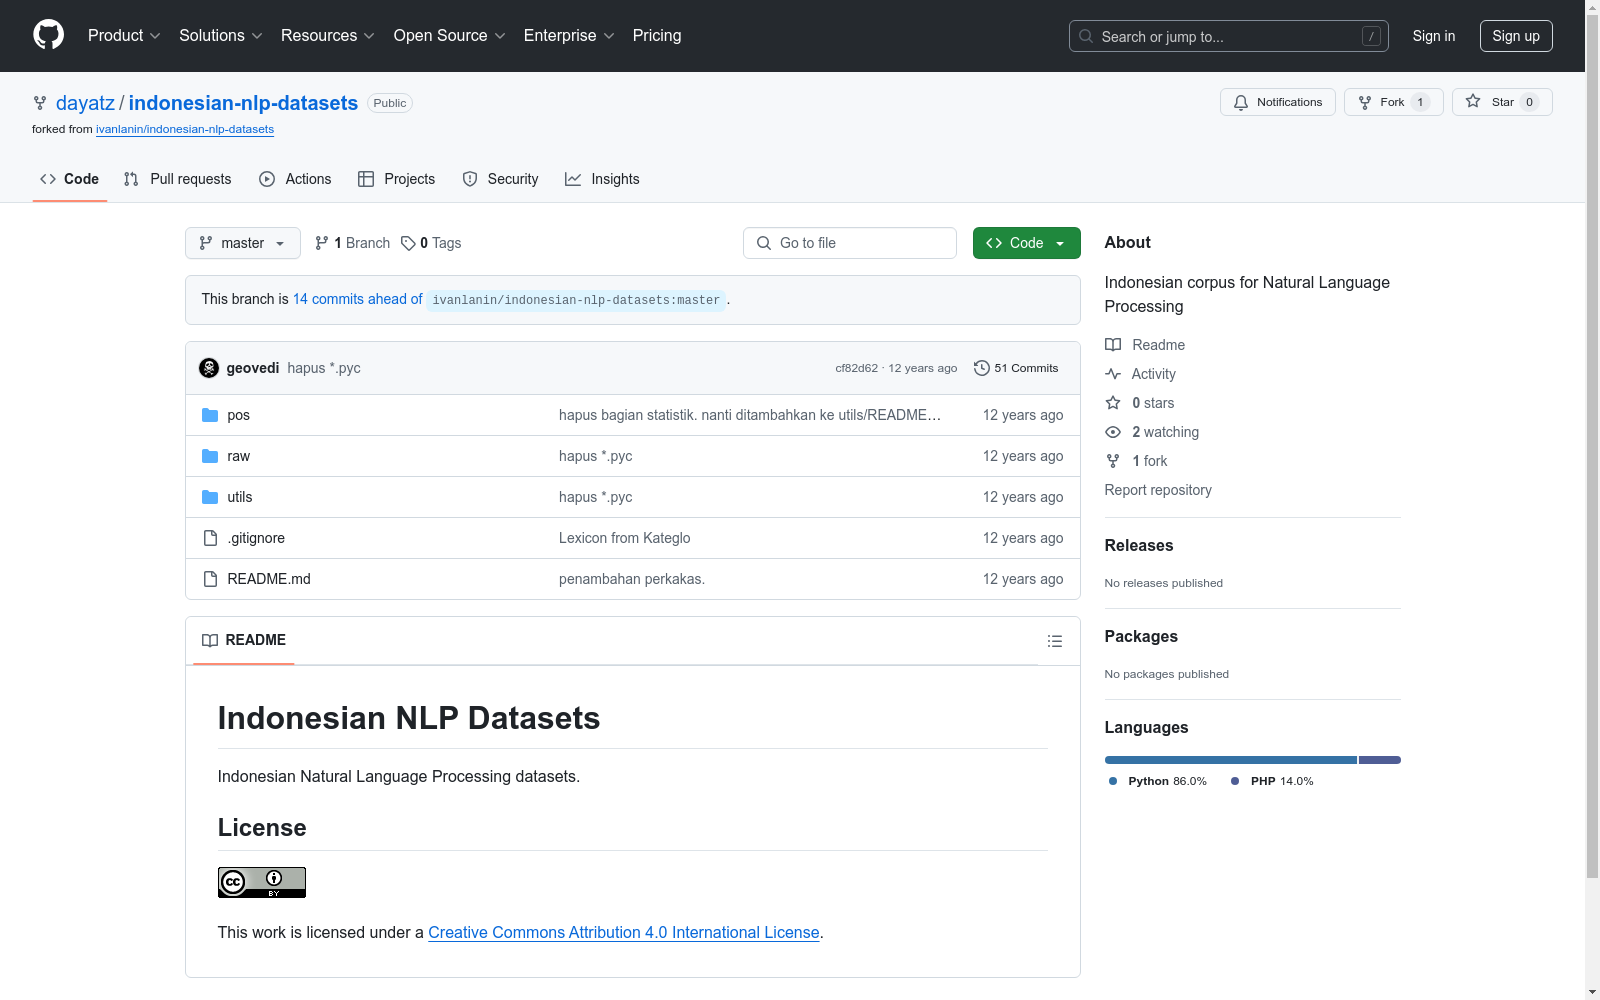Click the Sign up button

(x=1516, y=36)
